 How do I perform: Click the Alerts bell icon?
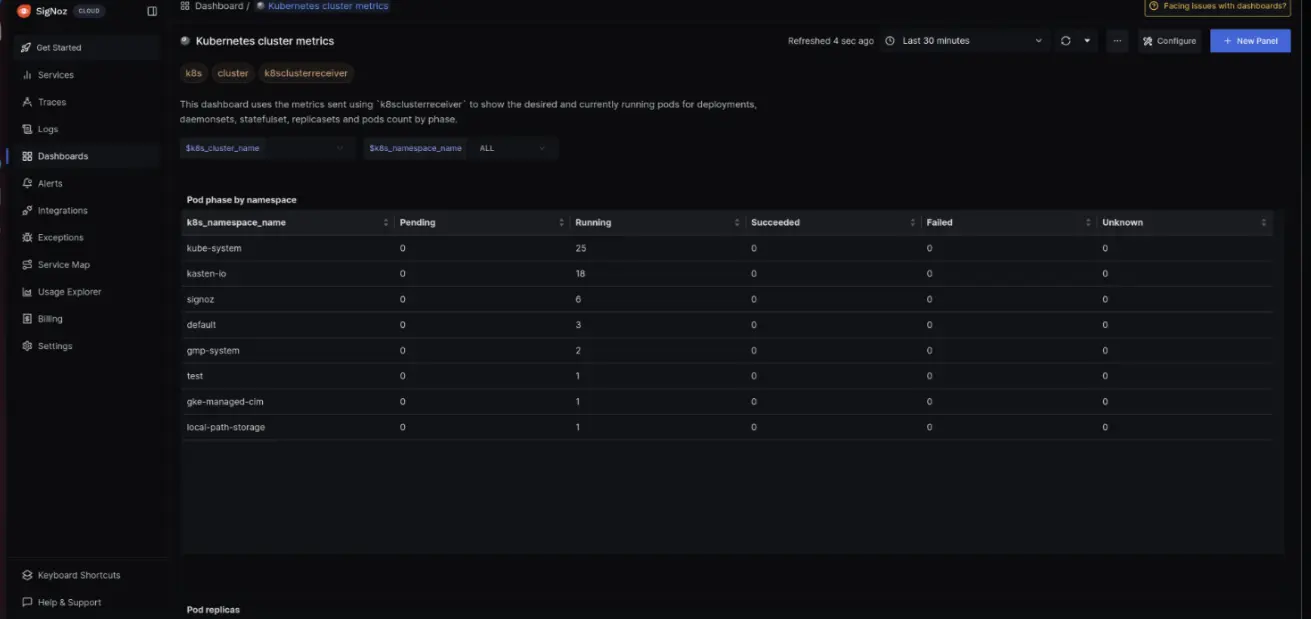[x=27, y=183]
